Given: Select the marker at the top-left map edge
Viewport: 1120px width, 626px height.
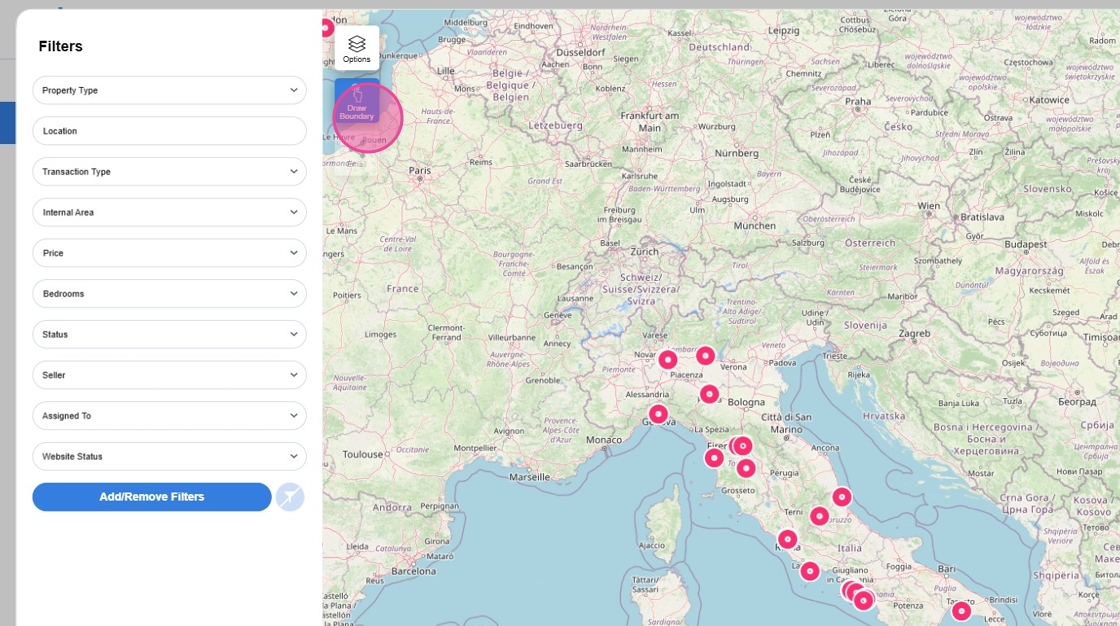Looking at the screenshot, I should coord(327,28).
